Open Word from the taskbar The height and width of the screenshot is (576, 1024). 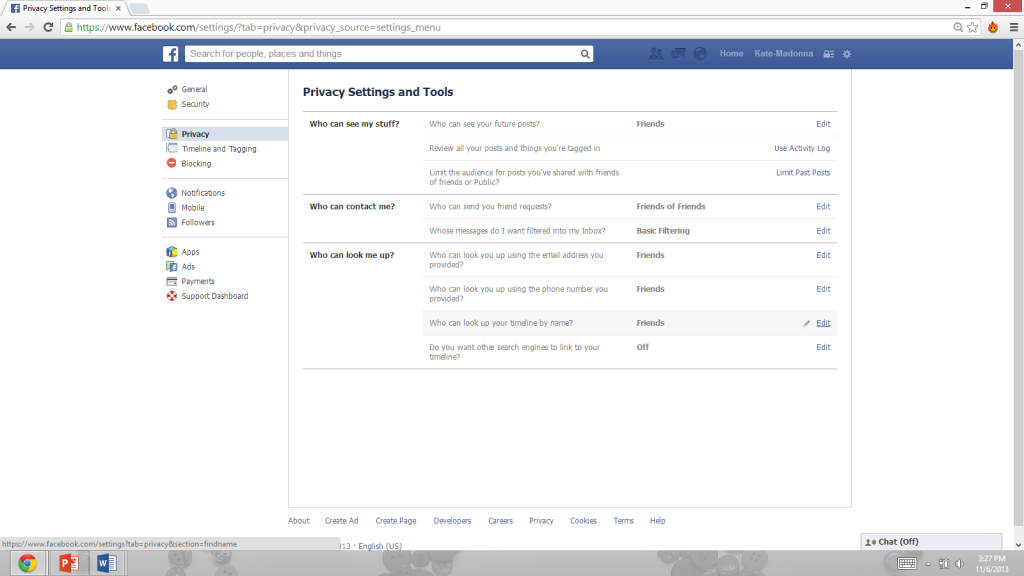tap(106, 563)
